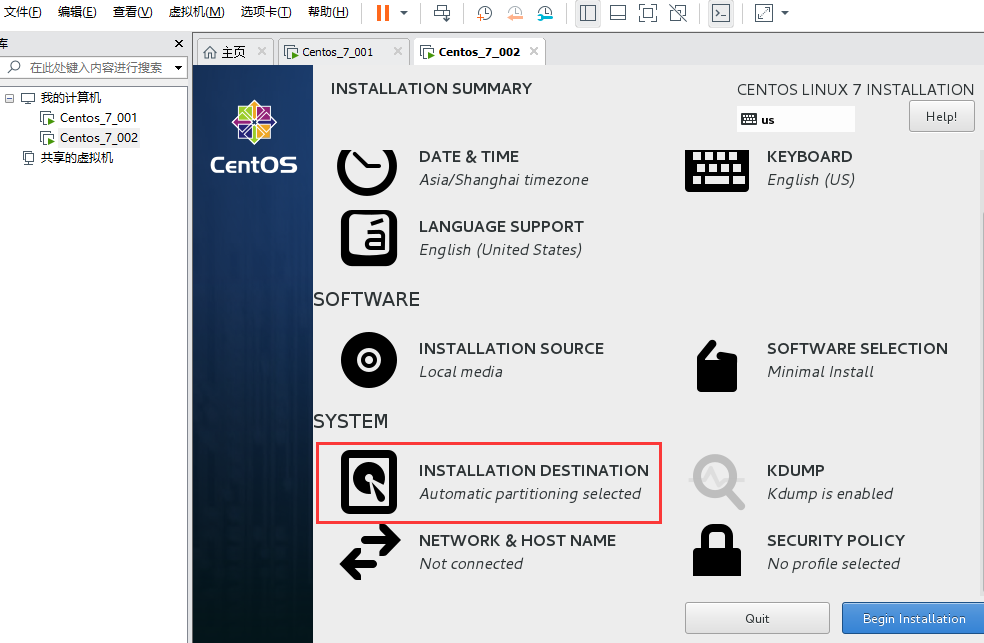Switch to Unity mode icon

click(678, 13)
